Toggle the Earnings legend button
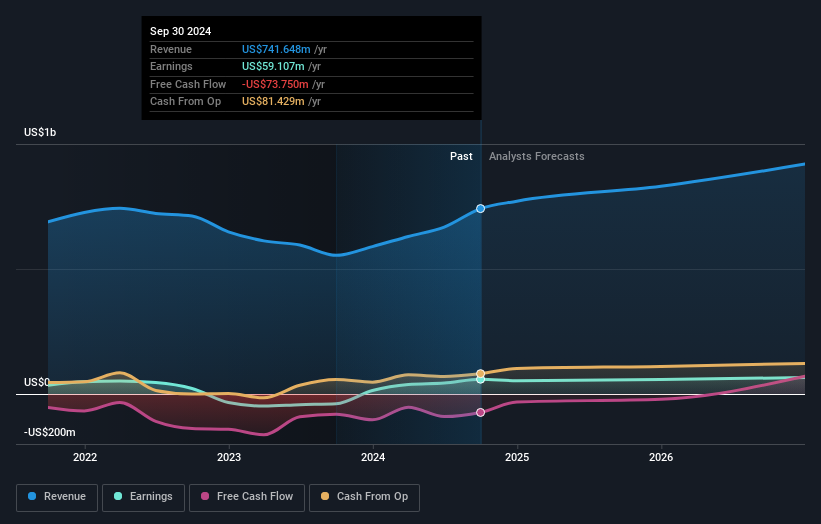Viewport: 821px width, 524px height. coord(143,497)
